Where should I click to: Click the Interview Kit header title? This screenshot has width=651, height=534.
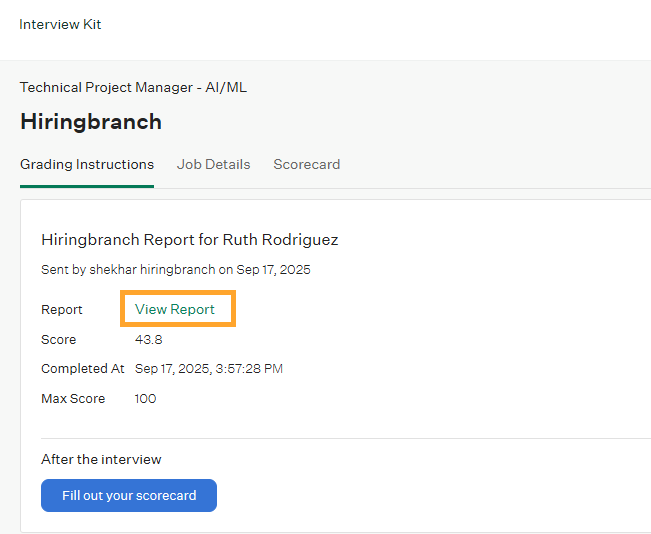tap(60, 24)
